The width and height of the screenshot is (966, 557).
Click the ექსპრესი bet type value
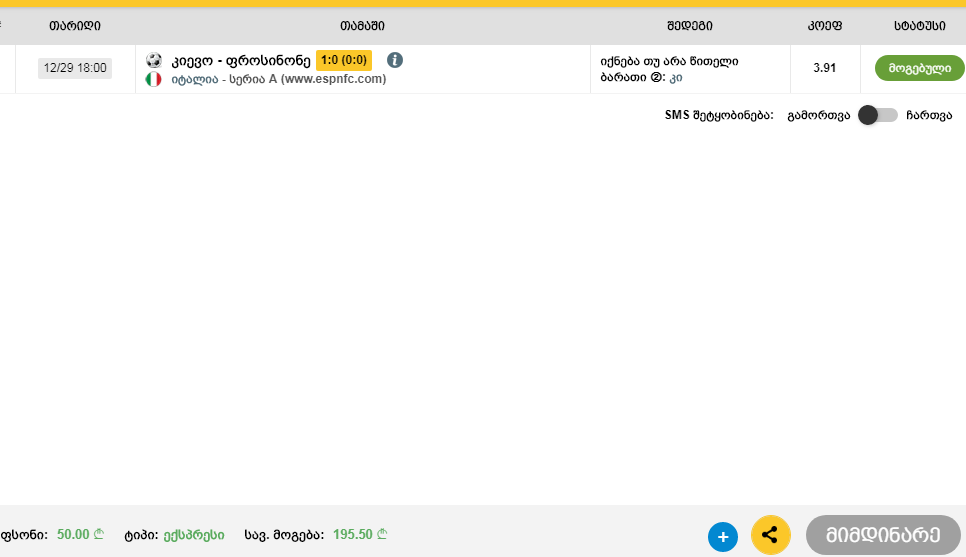tap(193, 535)
